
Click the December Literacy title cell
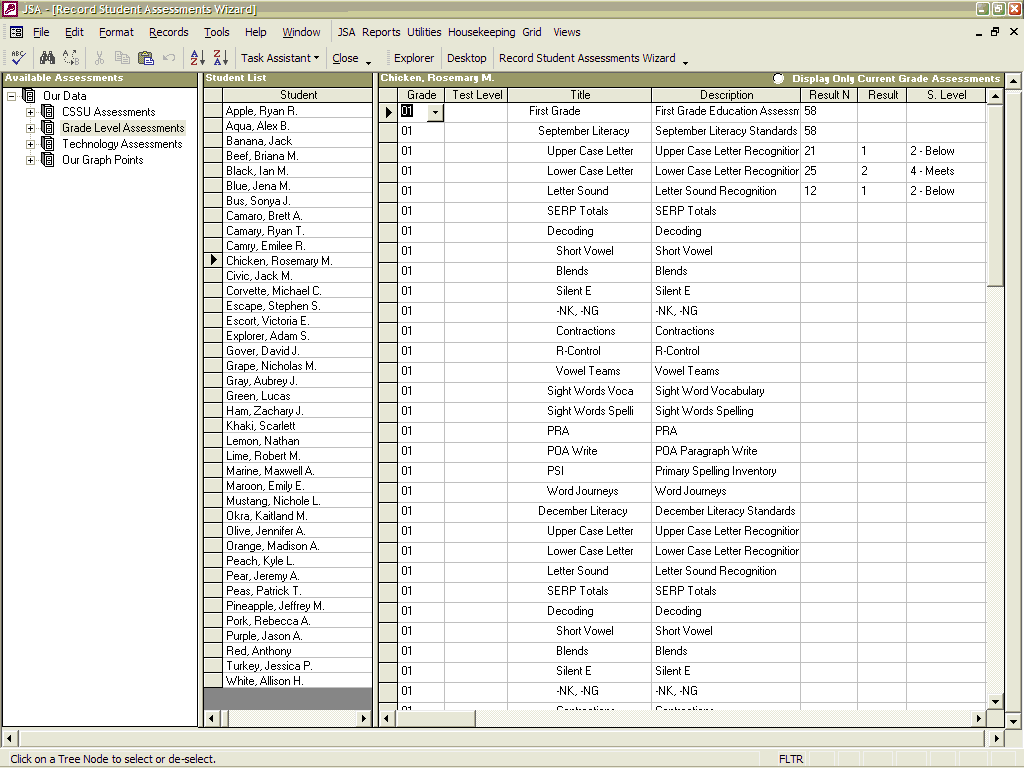click(580, 511)
